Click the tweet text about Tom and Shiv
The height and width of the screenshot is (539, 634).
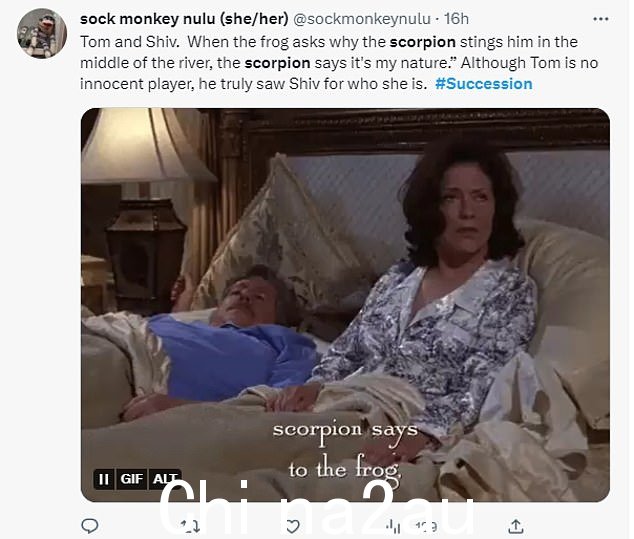tap(339, 63)
